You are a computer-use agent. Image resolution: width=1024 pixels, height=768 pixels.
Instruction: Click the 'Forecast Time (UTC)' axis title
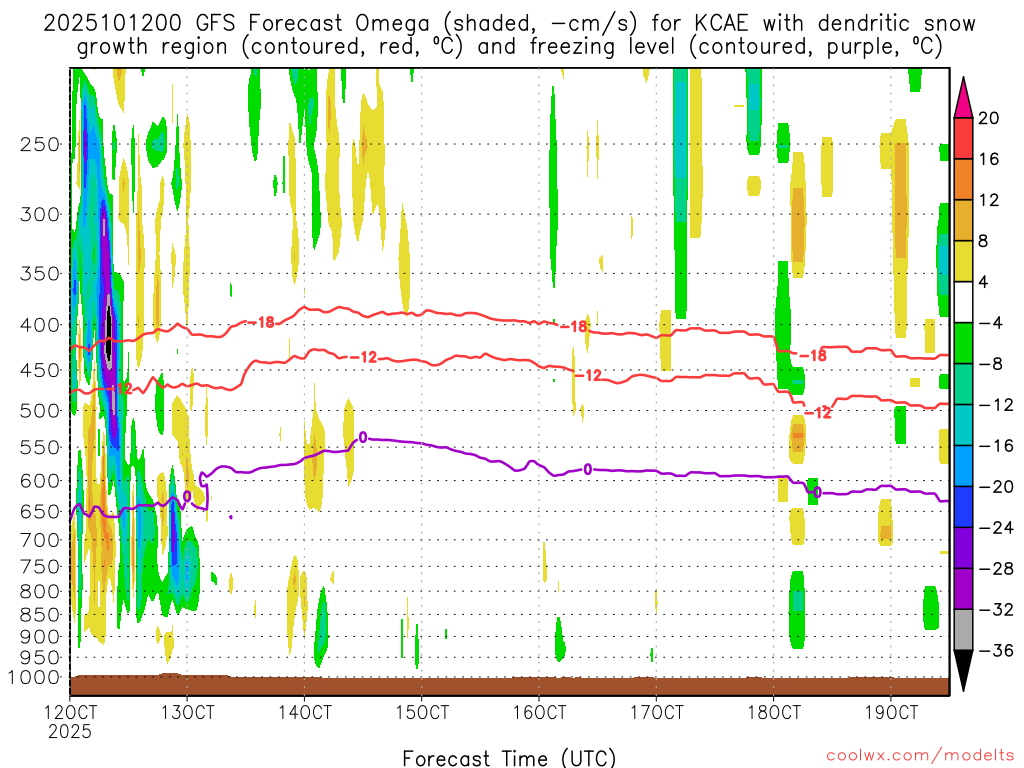point(509,758)
